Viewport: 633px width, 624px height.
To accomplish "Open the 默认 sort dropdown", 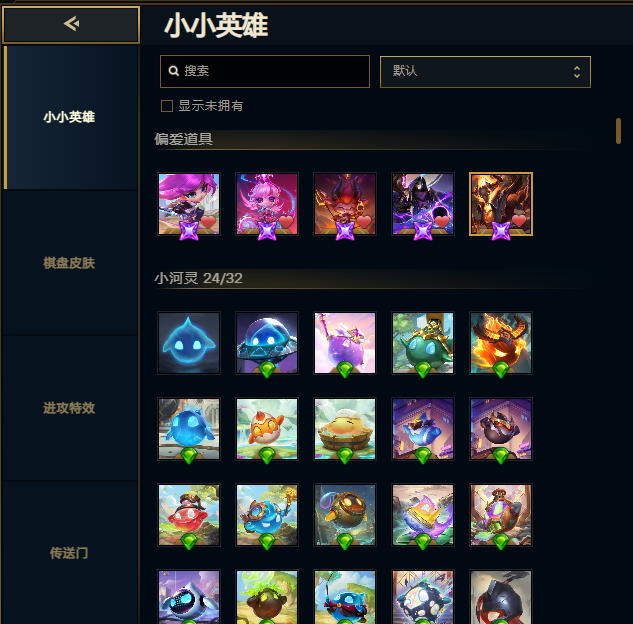I will pos(485,72).
